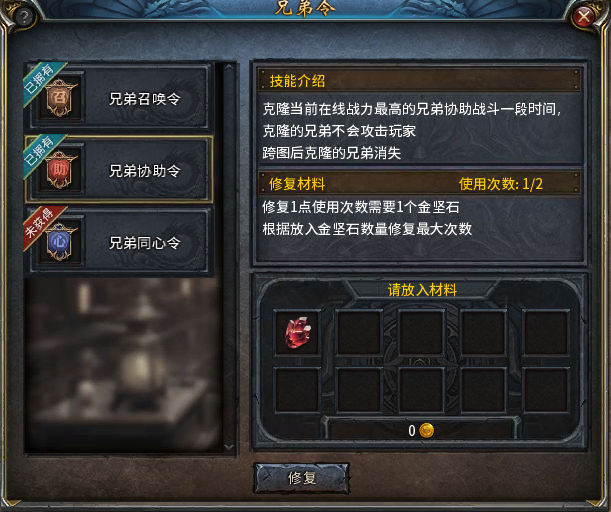Click the help question mark icon
Screen dimensions: 611x512
[x=24, y=17]
